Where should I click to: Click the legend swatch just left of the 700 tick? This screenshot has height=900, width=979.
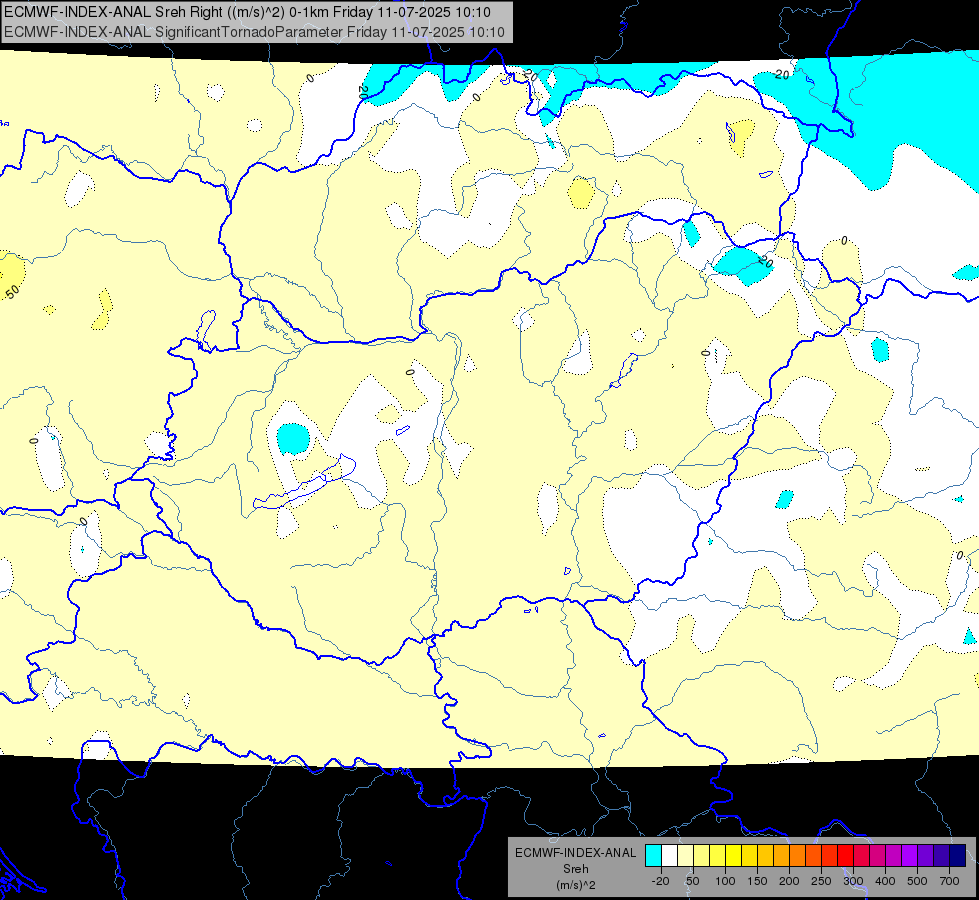[942, 856]
